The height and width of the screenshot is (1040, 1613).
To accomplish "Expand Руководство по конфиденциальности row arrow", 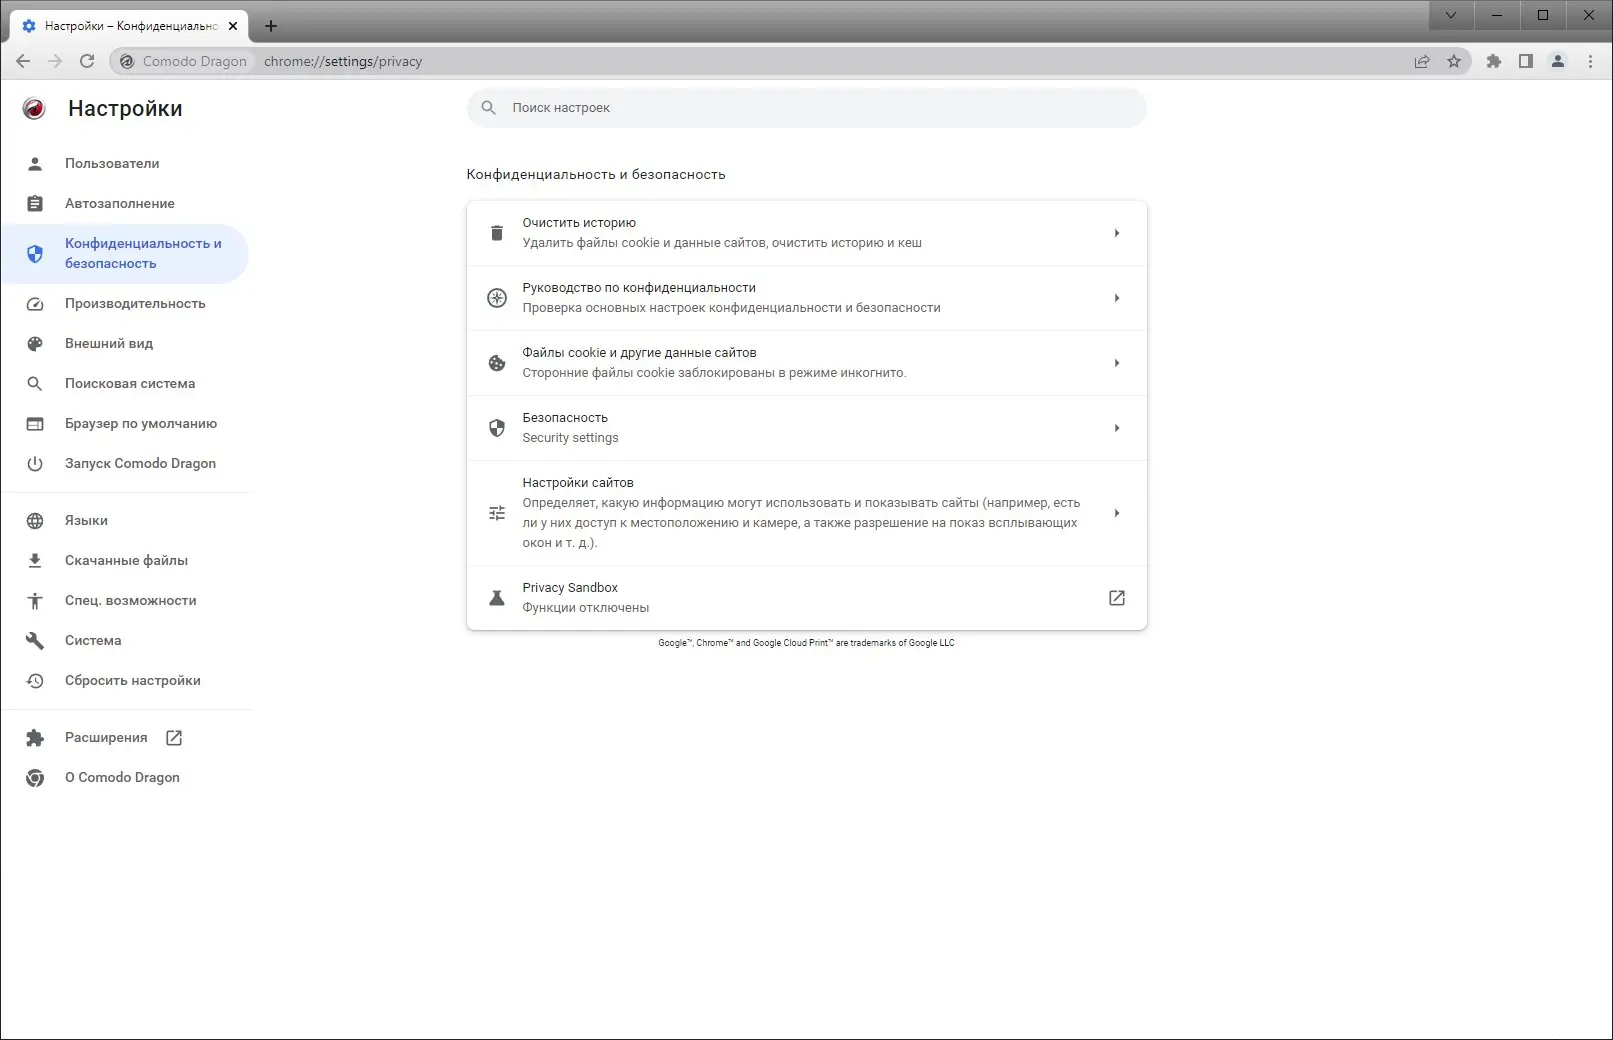I will 1117,298.
